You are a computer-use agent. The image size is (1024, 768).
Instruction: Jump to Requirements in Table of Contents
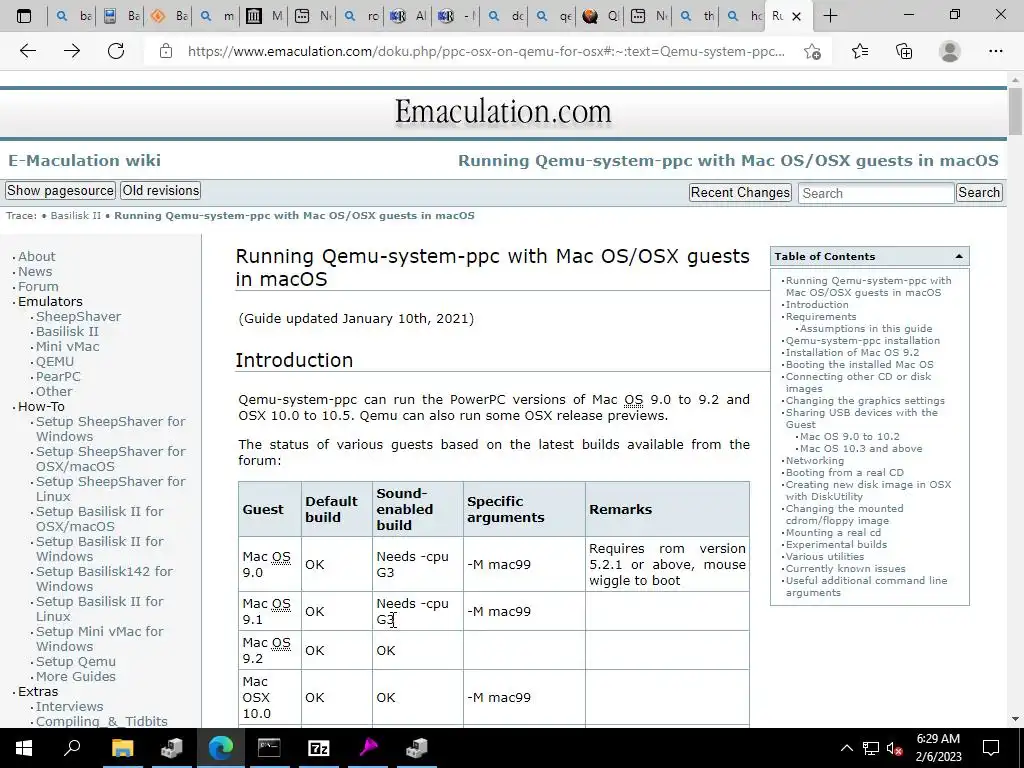click(821, 317)
